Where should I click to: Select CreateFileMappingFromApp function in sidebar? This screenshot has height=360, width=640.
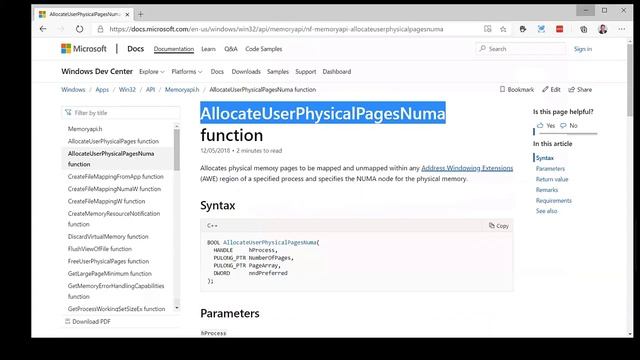pyautogui.click(x=116, y=177)
